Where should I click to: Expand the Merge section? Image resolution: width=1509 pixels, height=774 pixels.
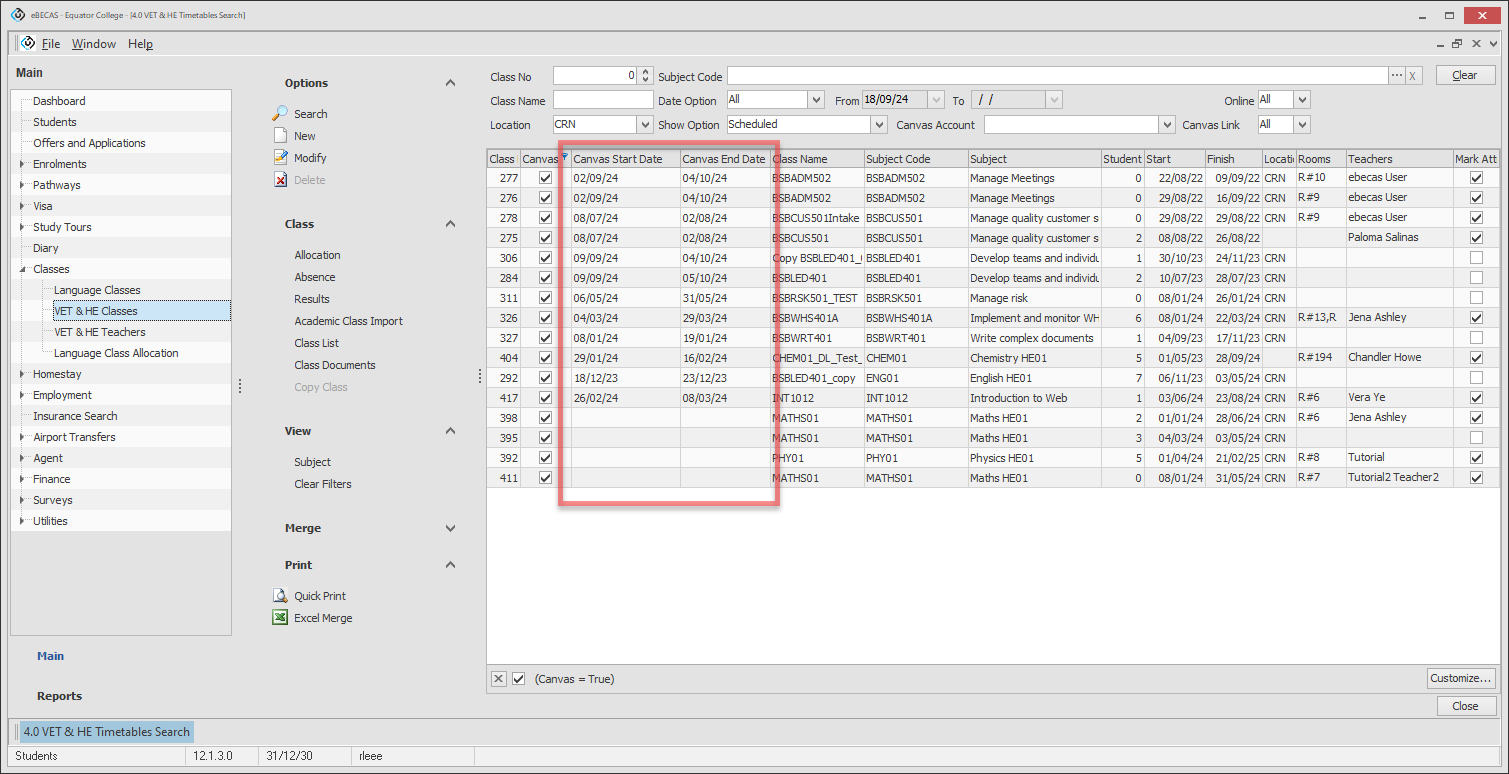click(450, 528)
